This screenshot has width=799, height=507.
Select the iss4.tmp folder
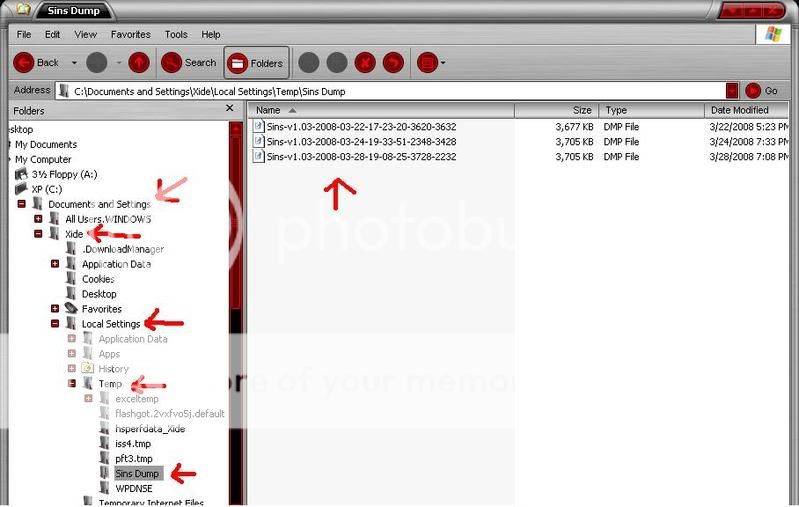click(132, 444)
